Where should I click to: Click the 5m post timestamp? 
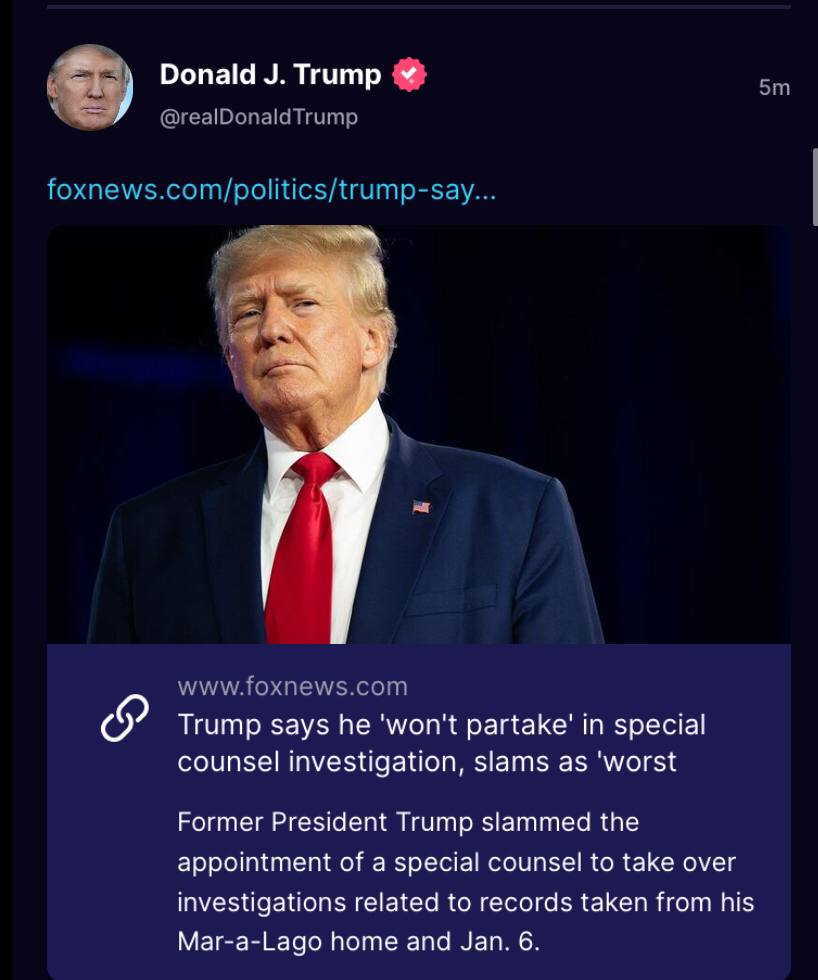(774, 88)
